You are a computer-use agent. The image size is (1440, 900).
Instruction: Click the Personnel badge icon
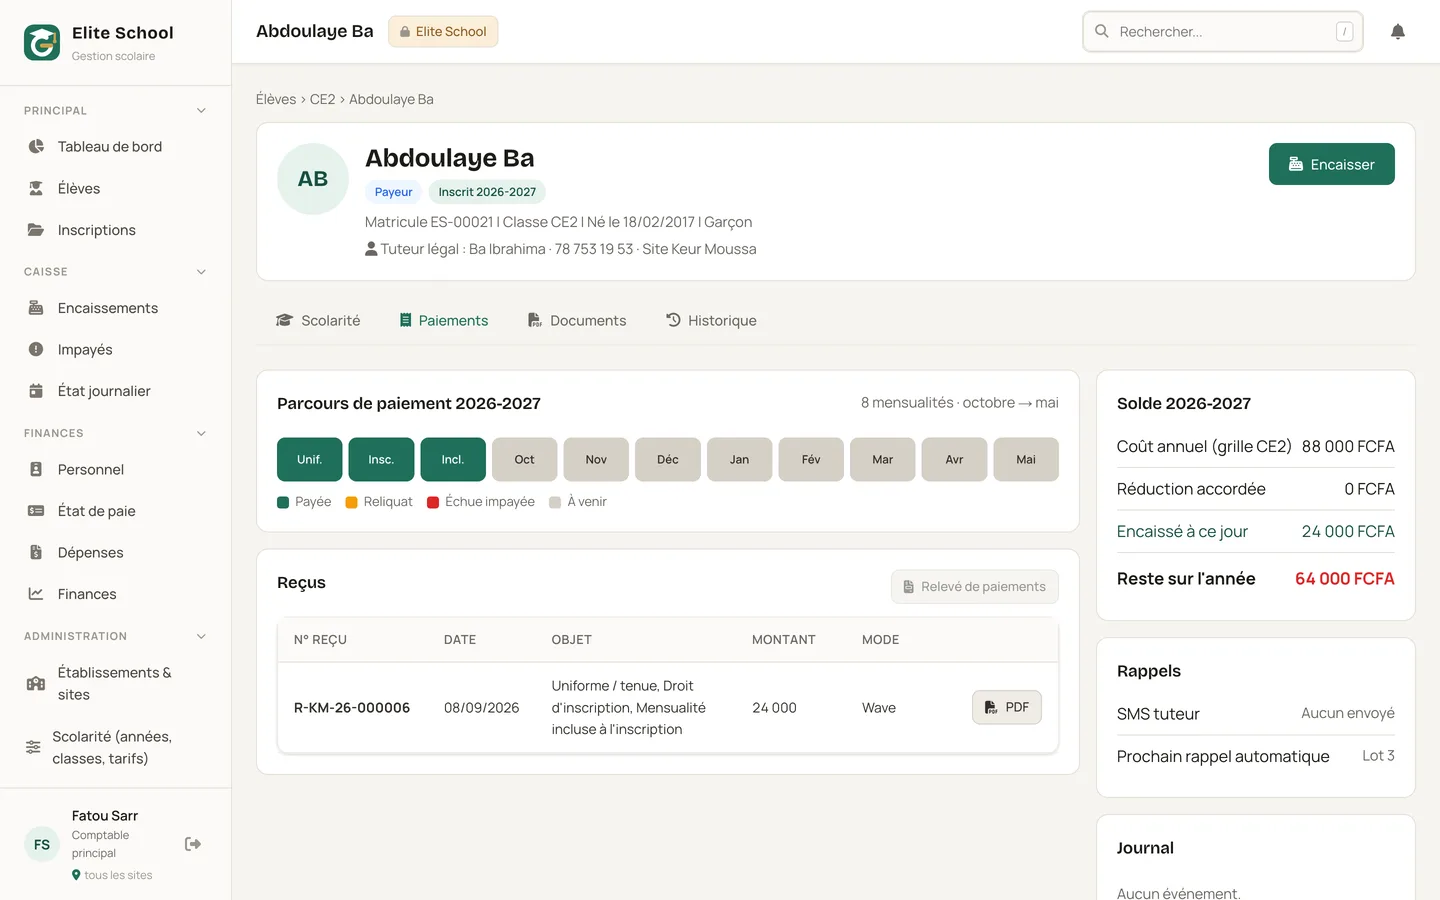point(36,469)
